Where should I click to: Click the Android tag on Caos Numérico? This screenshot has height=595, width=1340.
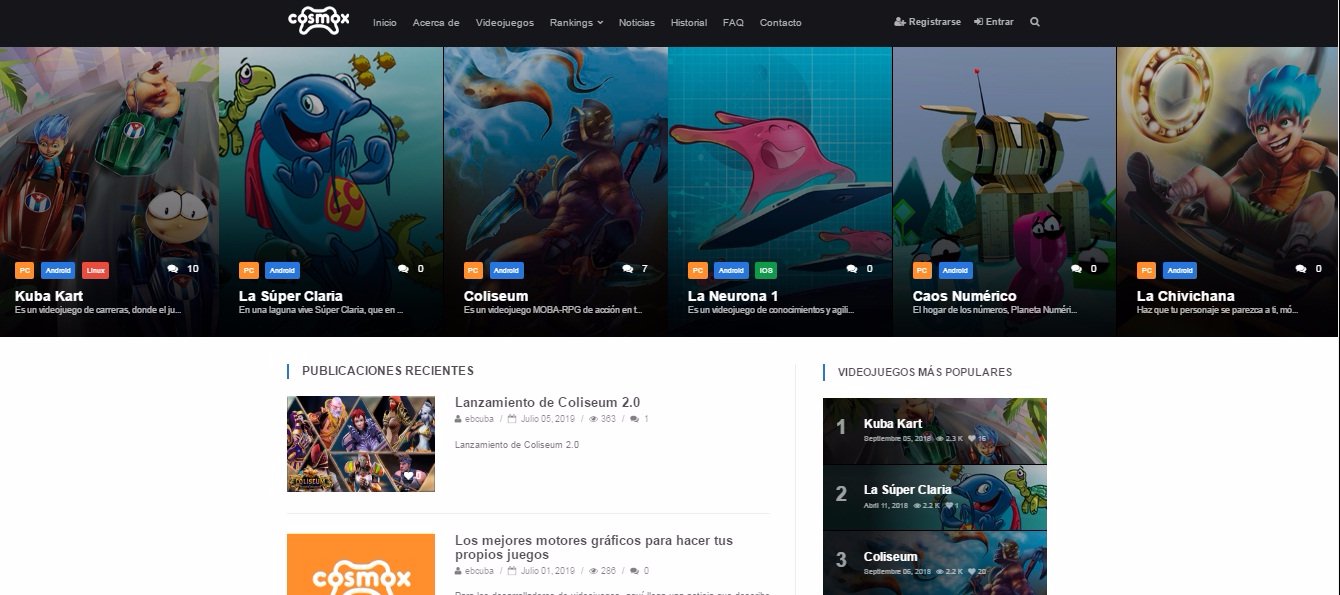point(955,270)
